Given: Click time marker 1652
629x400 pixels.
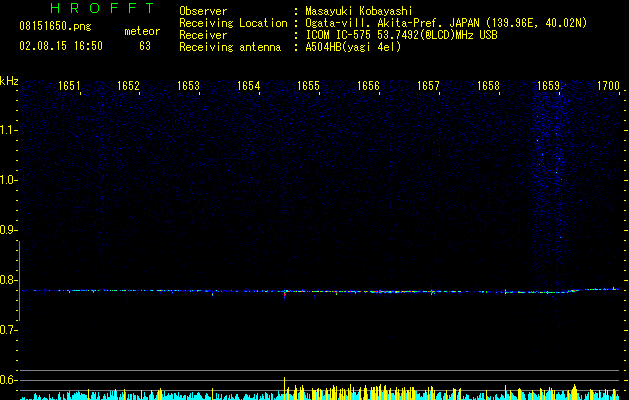Looking at the screenshot, I should pyautogui.click(x=128, y=86).
